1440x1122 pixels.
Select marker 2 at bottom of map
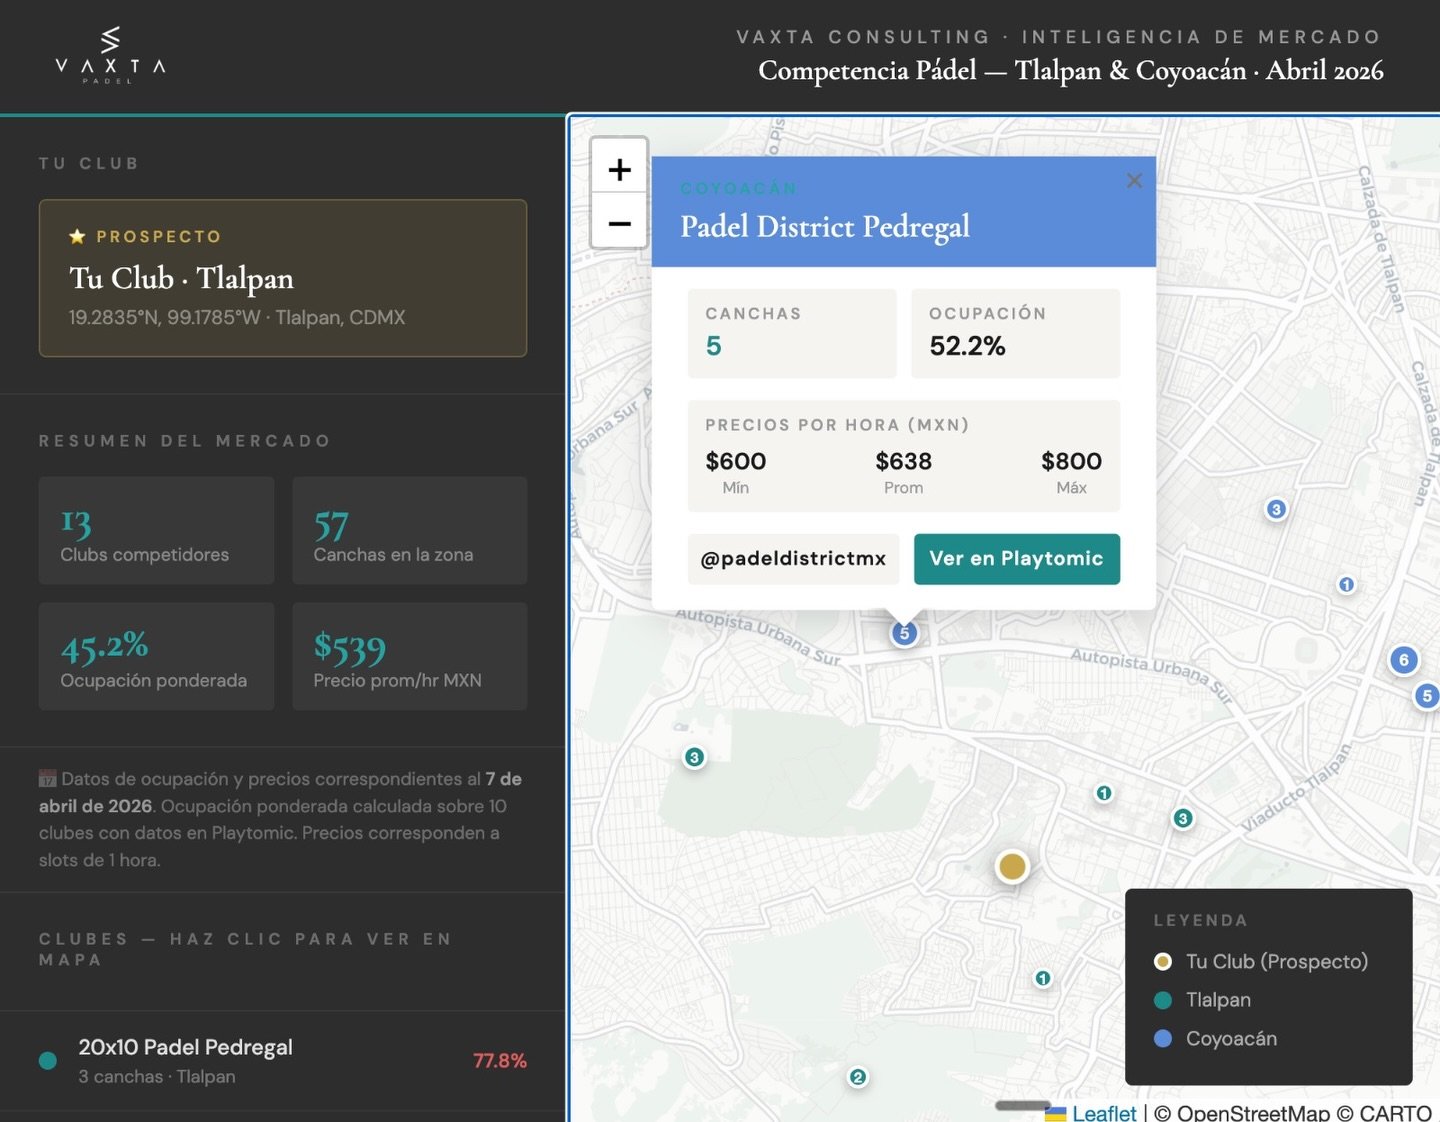pyautogui.click(x=858, y=1077)
